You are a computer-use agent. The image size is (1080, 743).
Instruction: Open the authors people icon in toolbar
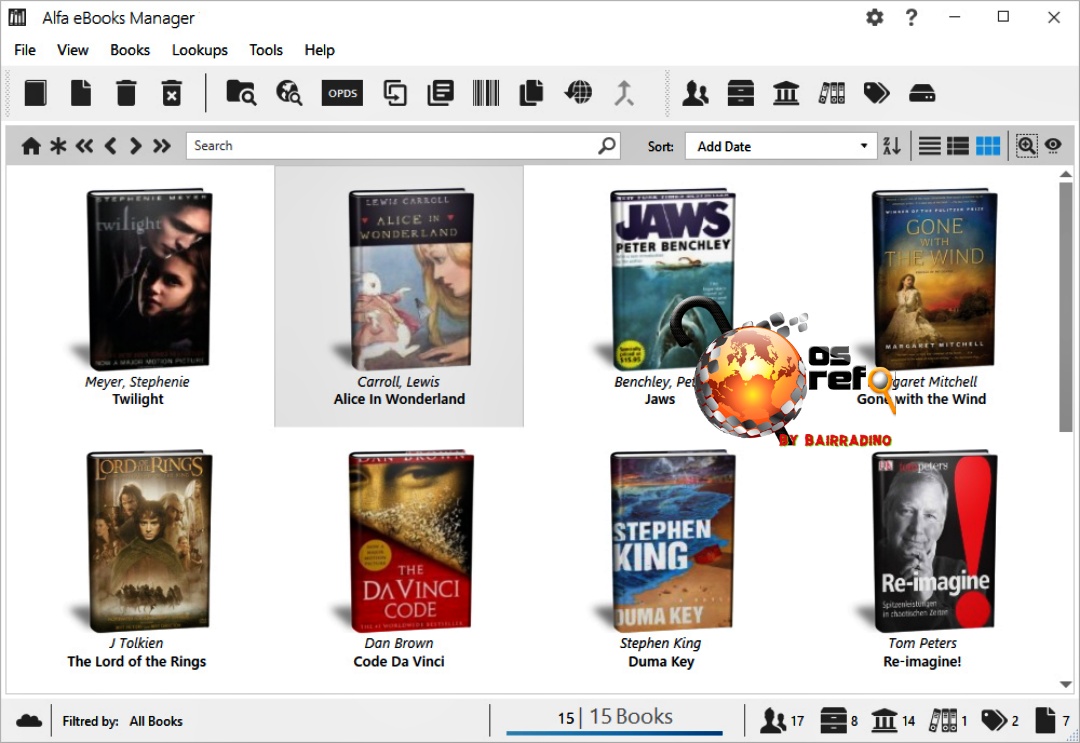tap(696, 93)
